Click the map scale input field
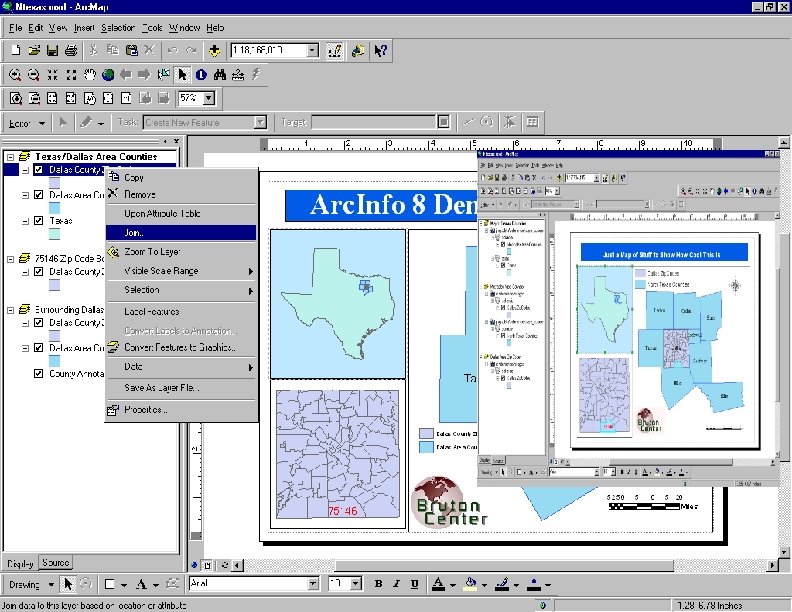This screenshot has height=612, width=792. coord(268,50)
